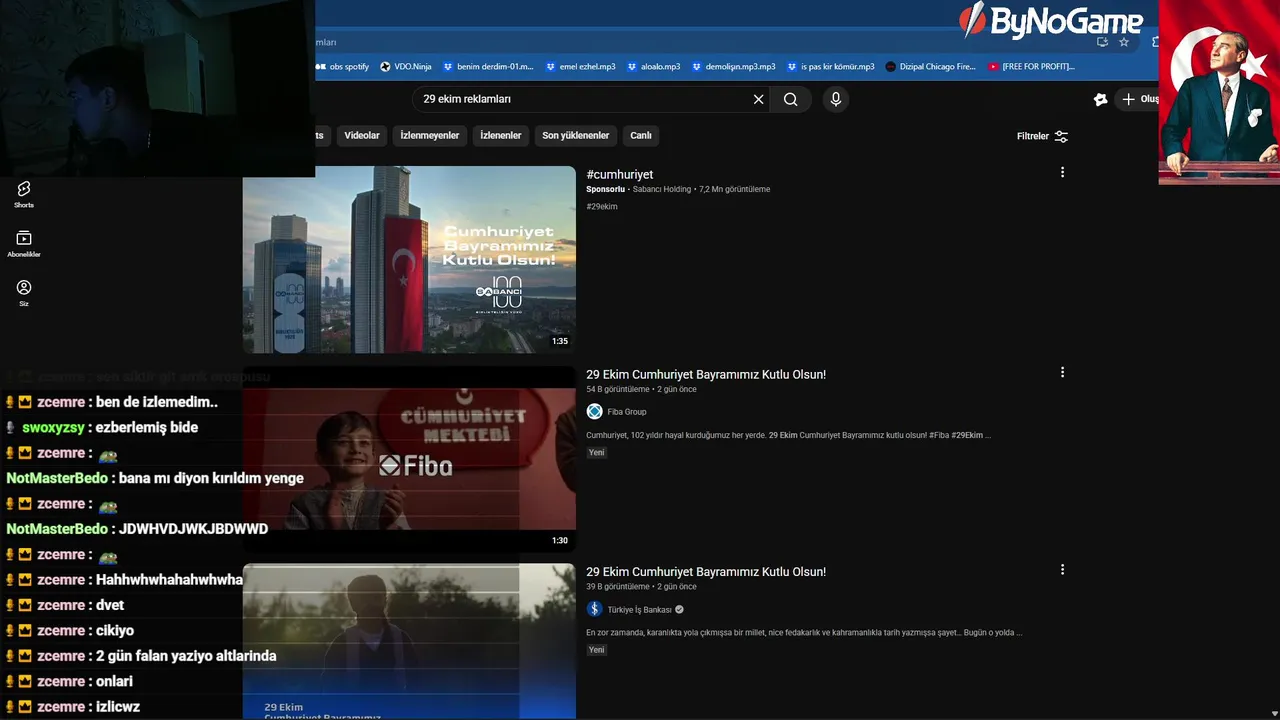Screen dimensions: 1280x720
Task: Open is pas kir kömür.mp3 bookmark
Action: [831, 67]
